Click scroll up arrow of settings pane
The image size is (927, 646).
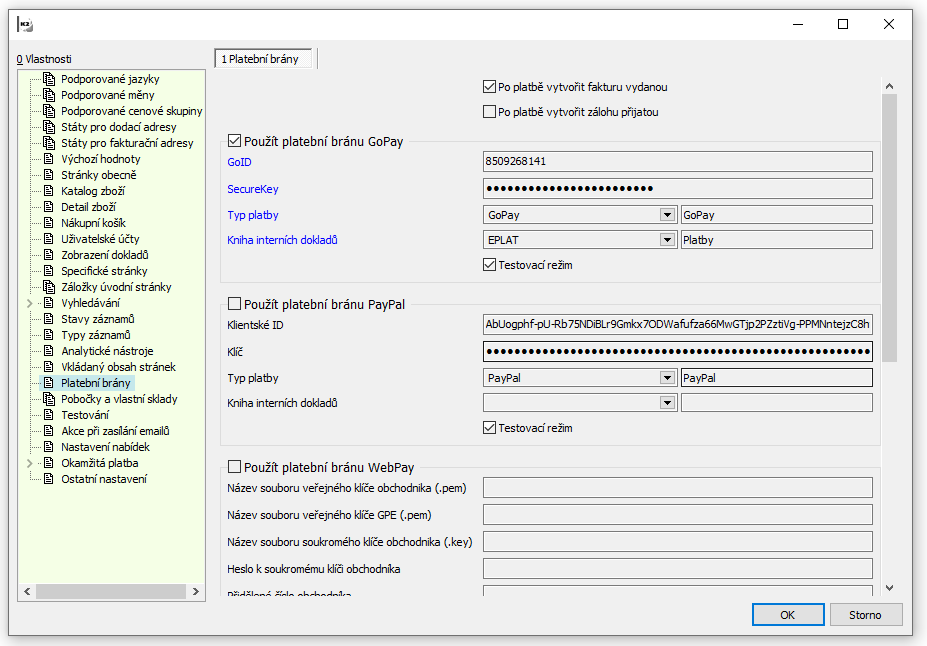[889, 86]
